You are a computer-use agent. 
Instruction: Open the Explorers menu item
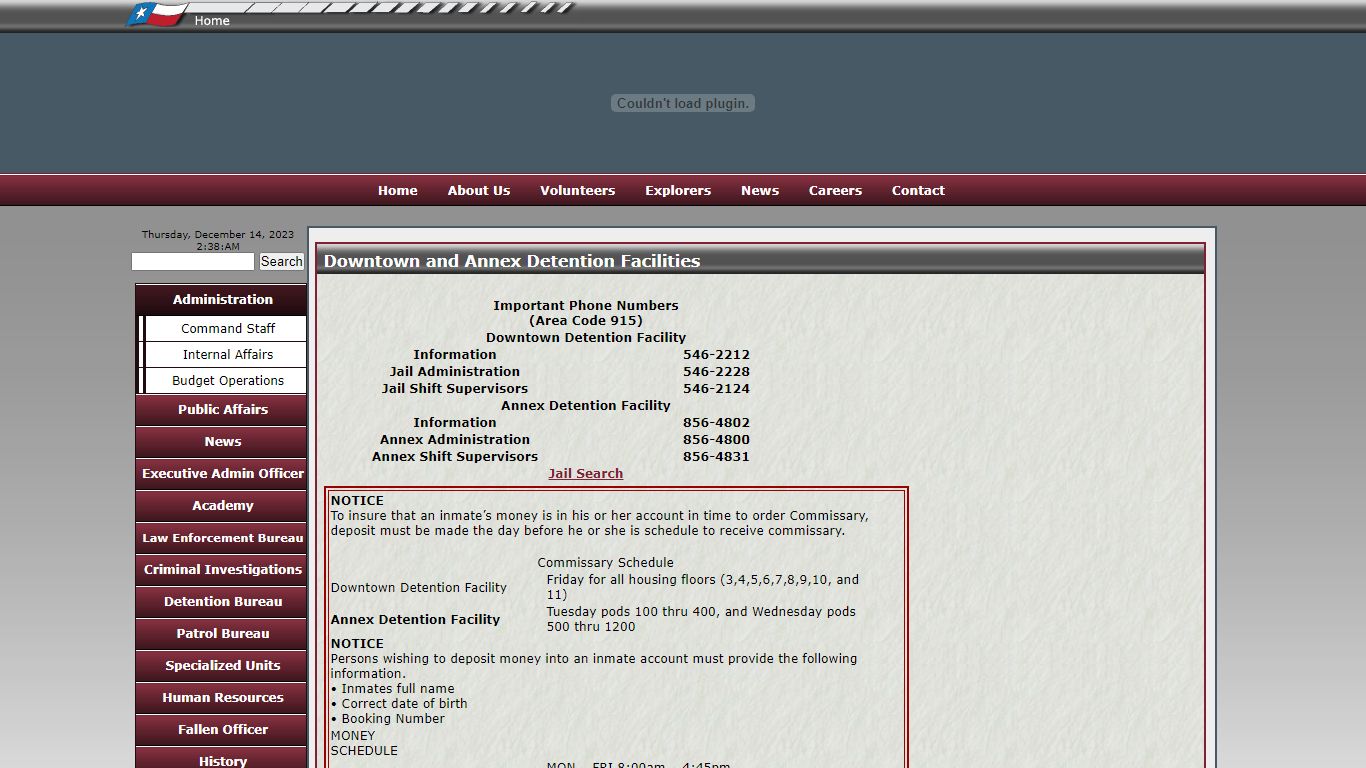[677, 191]
